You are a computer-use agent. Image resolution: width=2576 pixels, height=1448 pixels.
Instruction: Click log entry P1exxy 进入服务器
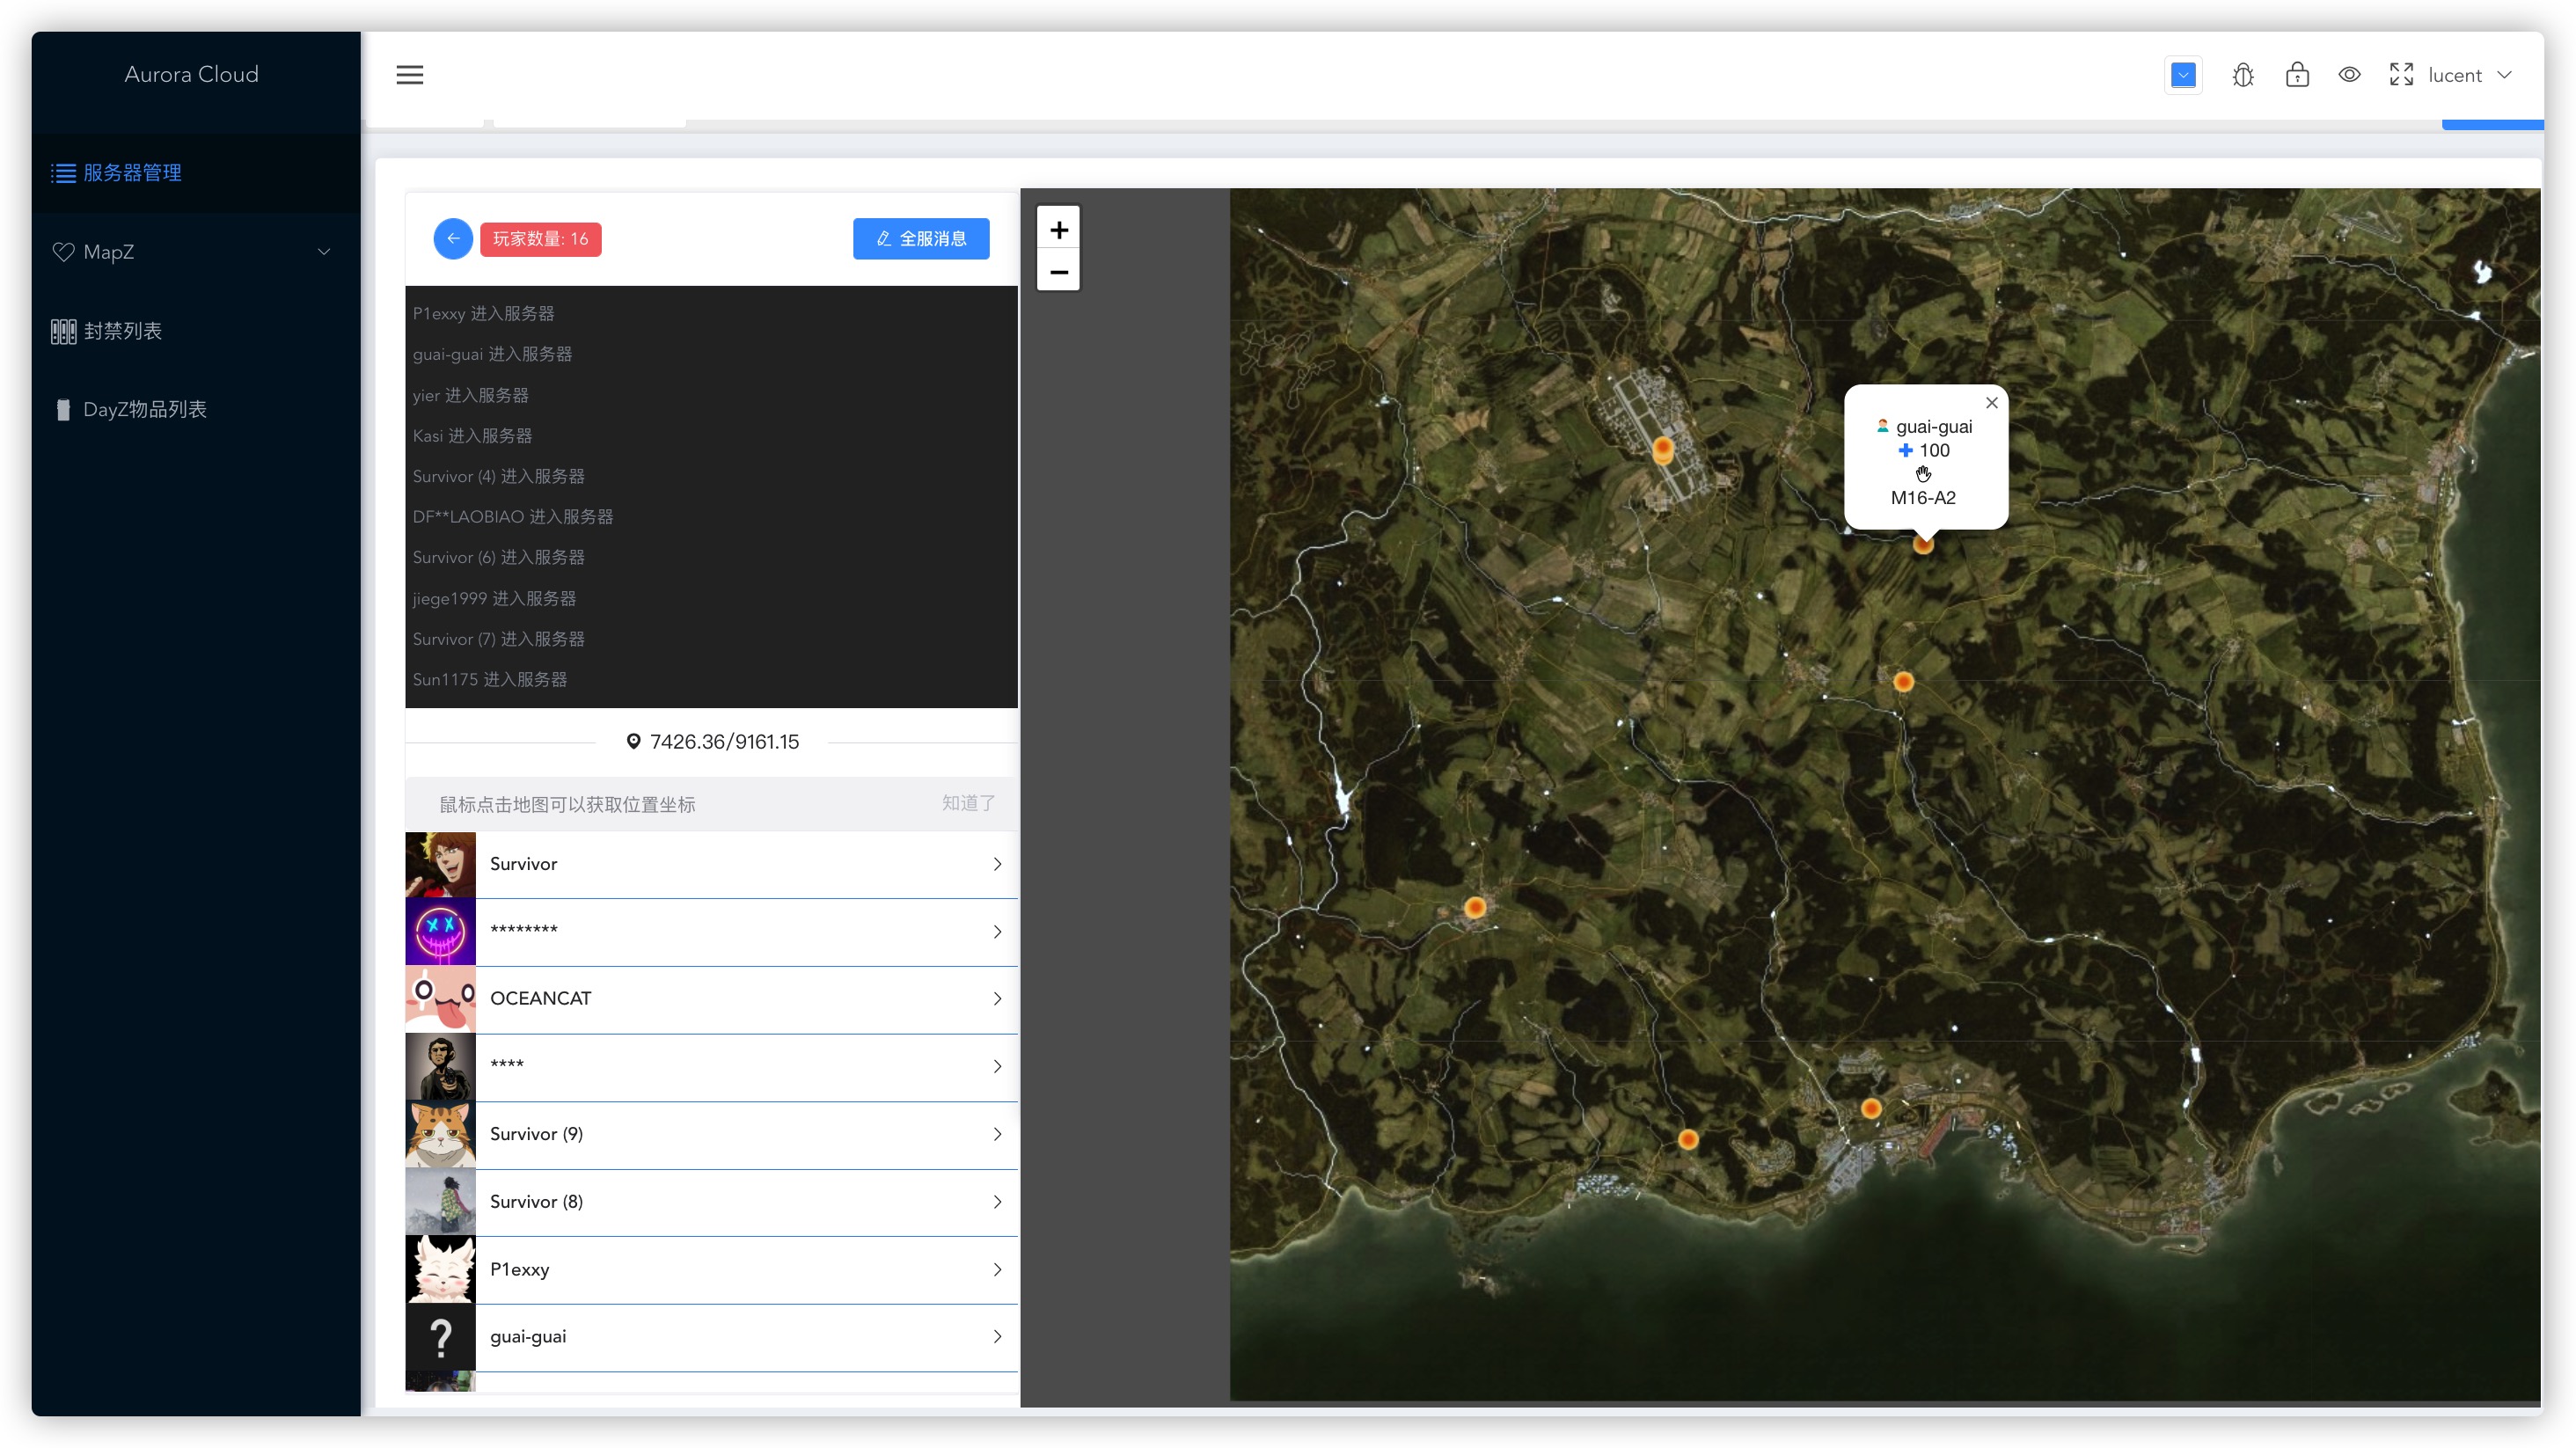483,314
